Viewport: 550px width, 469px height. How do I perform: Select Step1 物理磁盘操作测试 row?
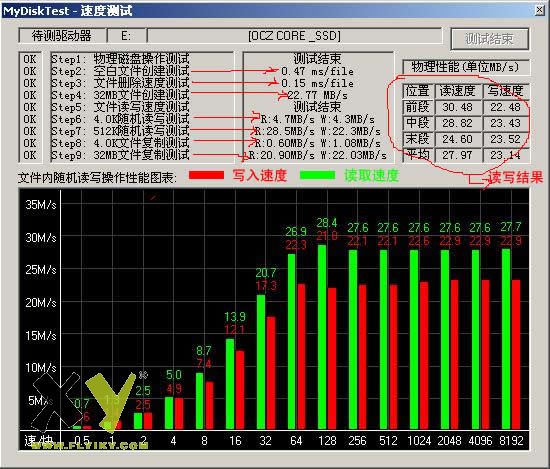(120, 59)
